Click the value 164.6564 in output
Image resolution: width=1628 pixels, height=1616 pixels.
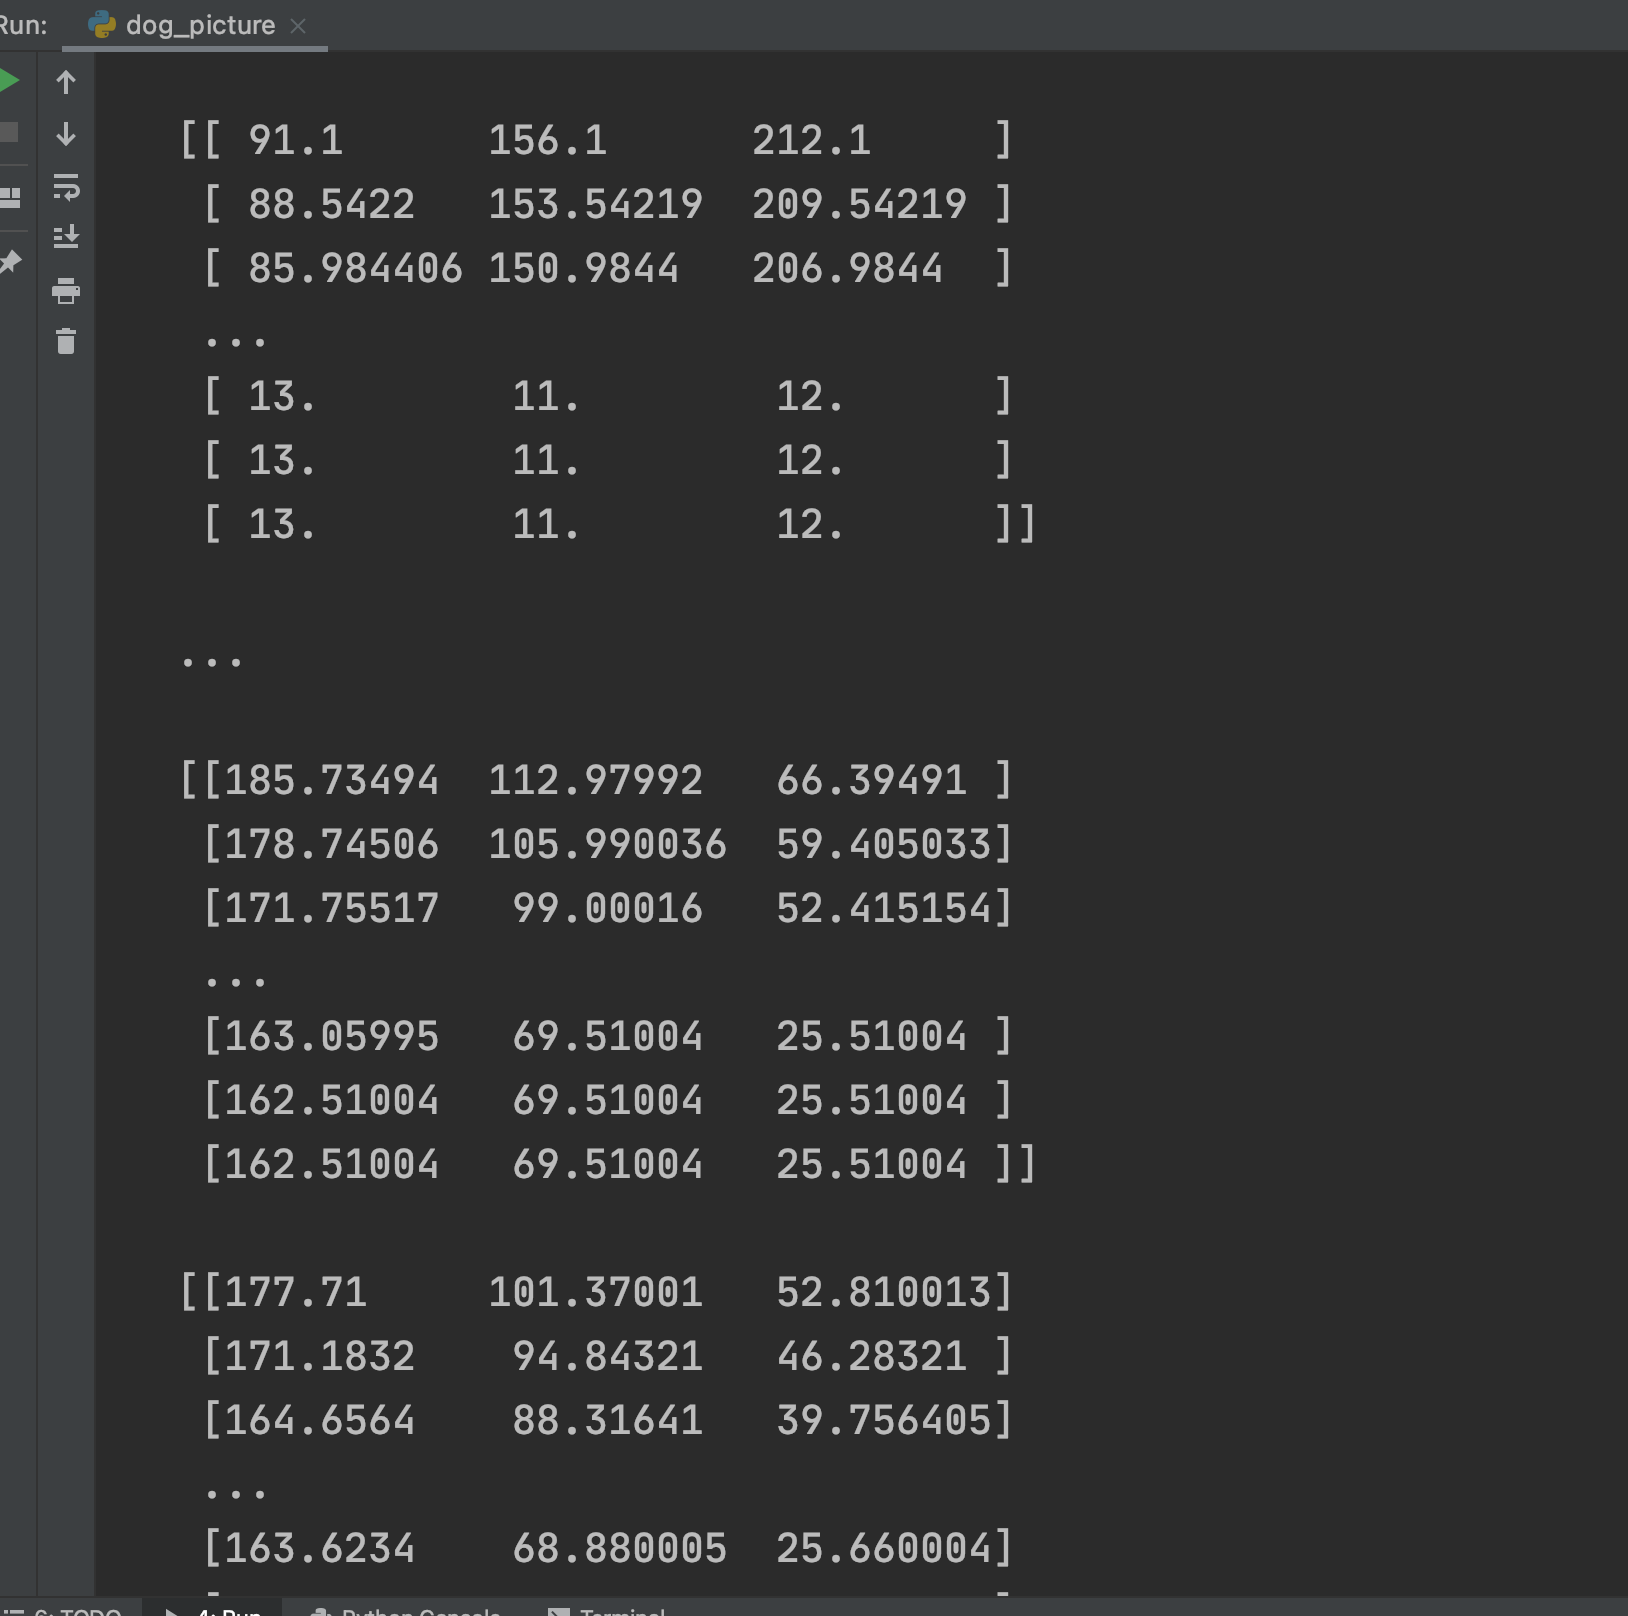coord(319,1420)
